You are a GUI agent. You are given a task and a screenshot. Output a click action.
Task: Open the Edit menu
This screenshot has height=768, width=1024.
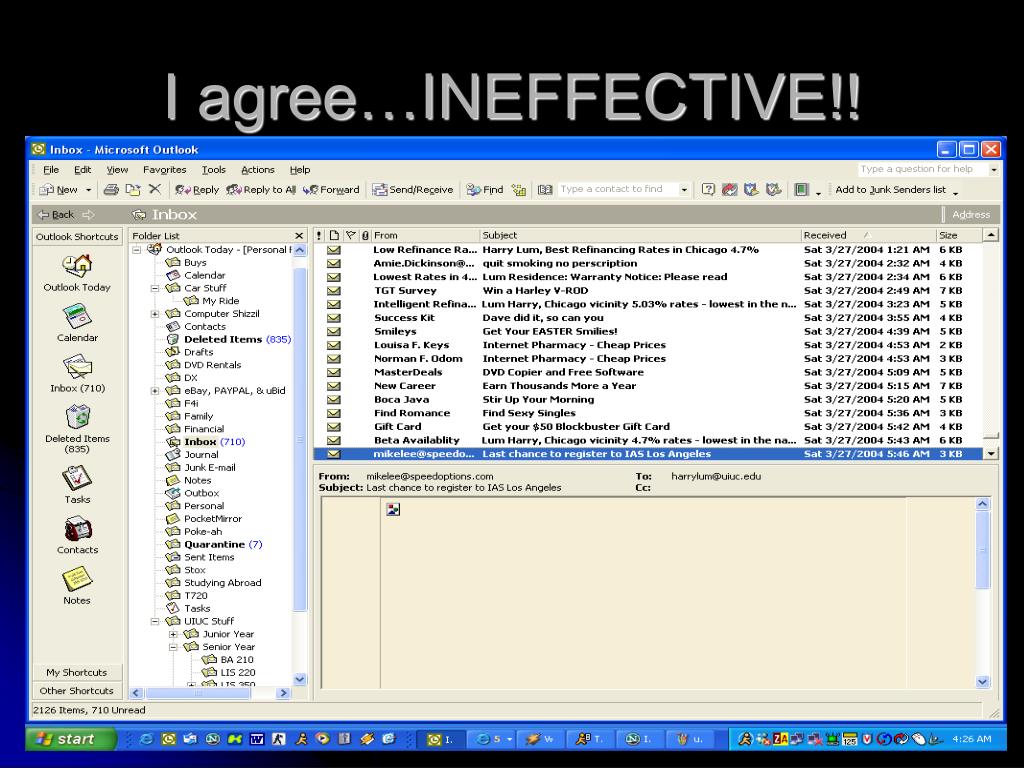pyautogui.click(x=82, y=170)
